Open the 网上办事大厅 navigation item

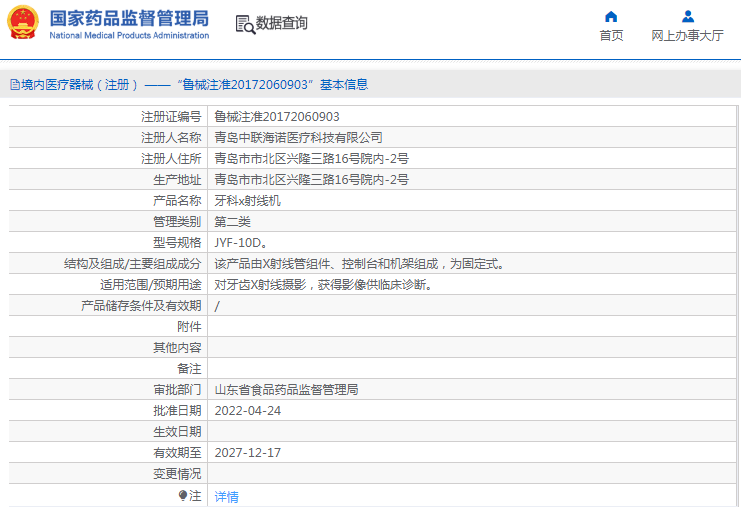(687, 35)
